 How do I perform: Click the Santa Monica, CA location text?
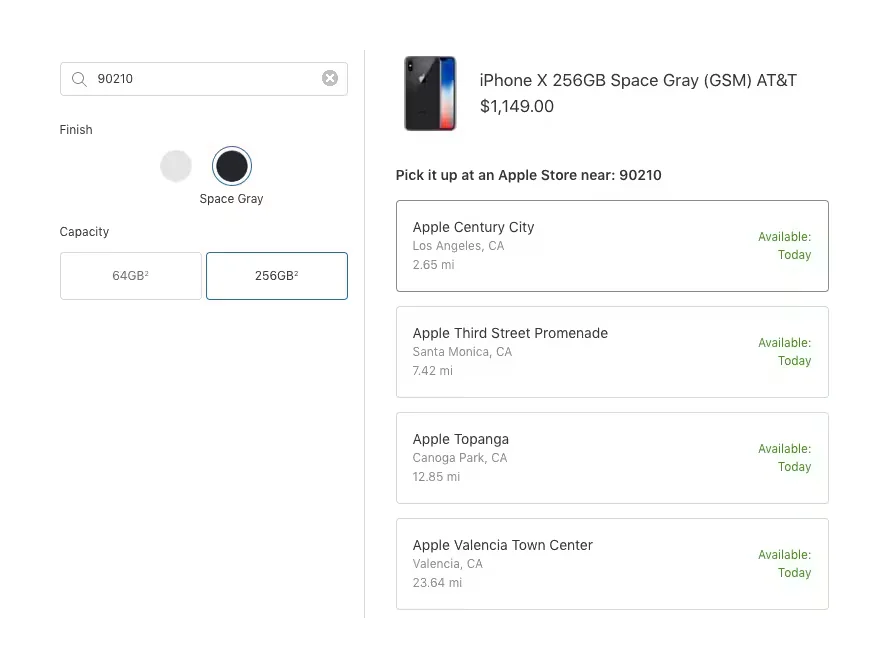tap(462, 352)
